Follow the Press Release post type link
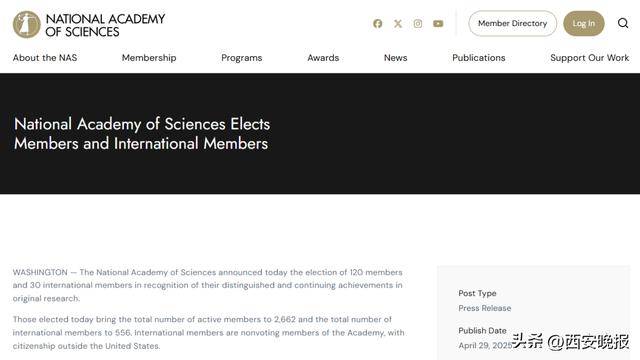The width and height of the screenshot is (640, 360). coord(484,308)
